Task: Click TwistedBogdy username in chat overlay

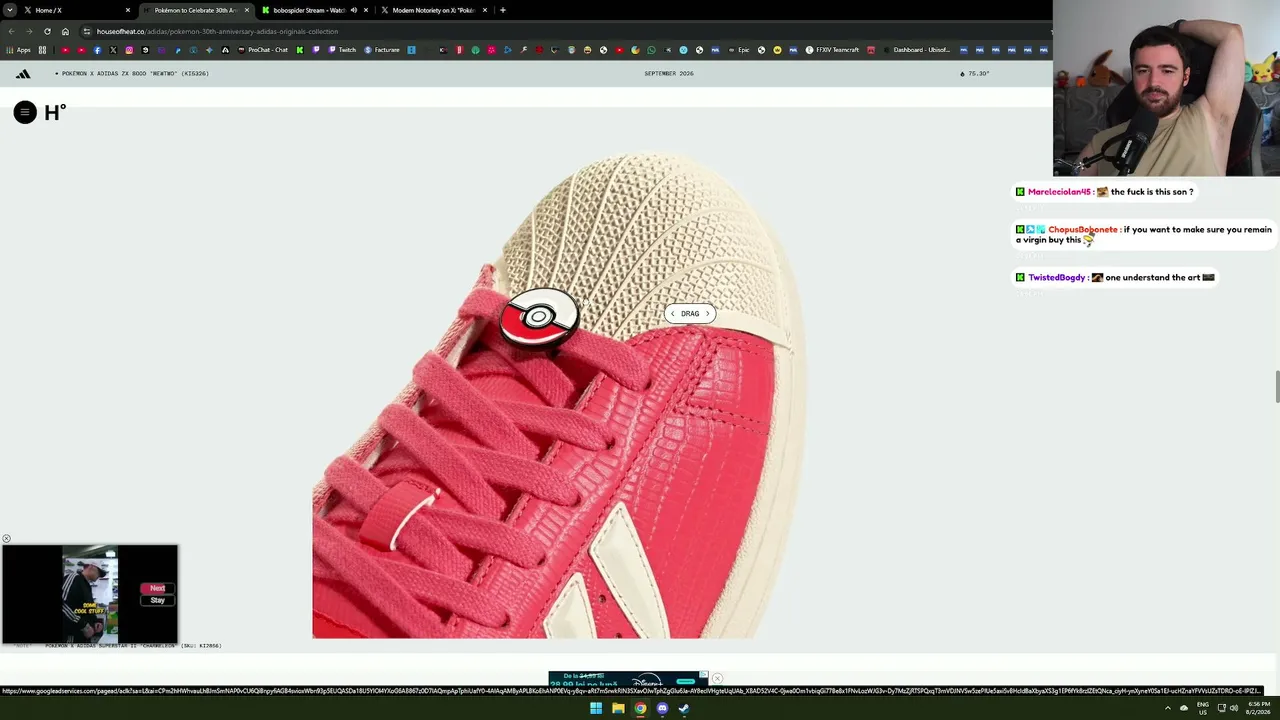Action: pos(1056,278)
